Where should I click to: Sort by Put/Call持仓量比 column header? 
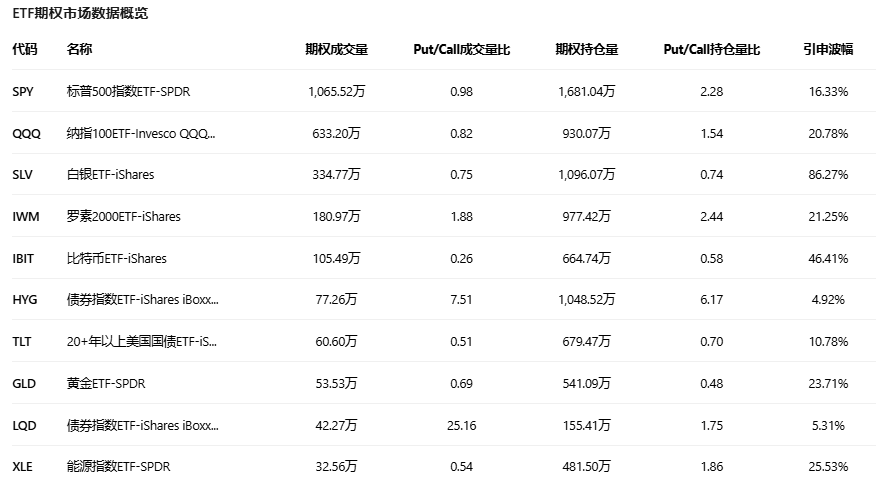711,49
